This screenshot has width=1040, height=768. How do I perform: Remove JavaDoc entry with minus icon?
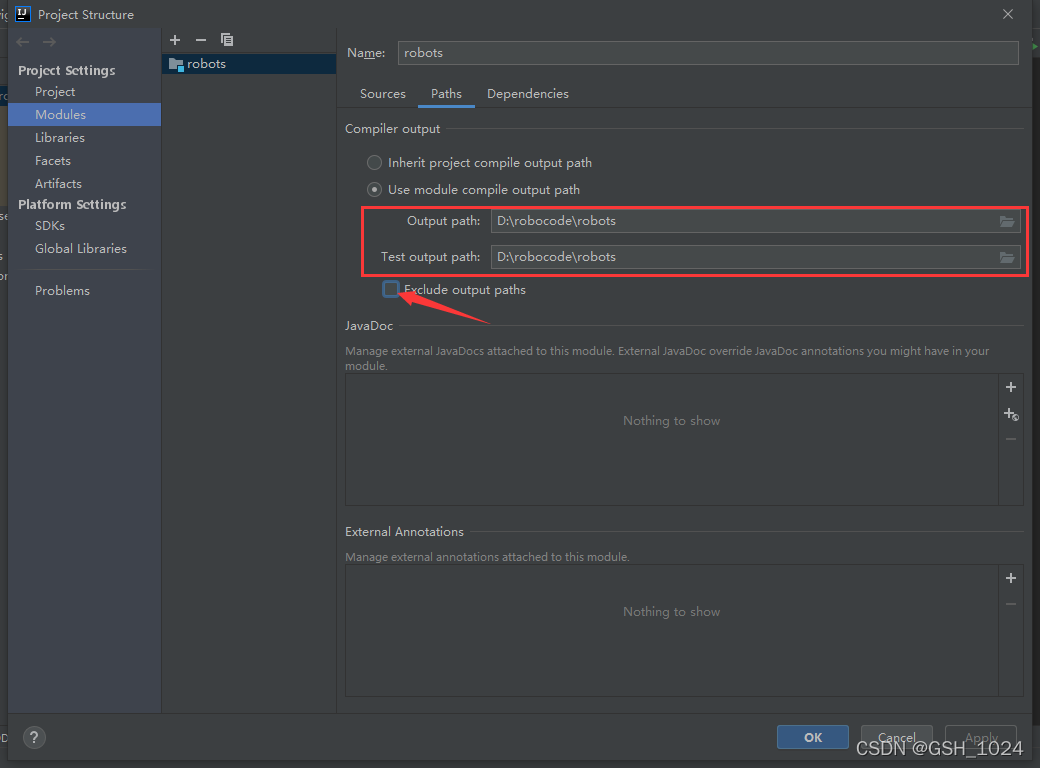point(1011,439)
